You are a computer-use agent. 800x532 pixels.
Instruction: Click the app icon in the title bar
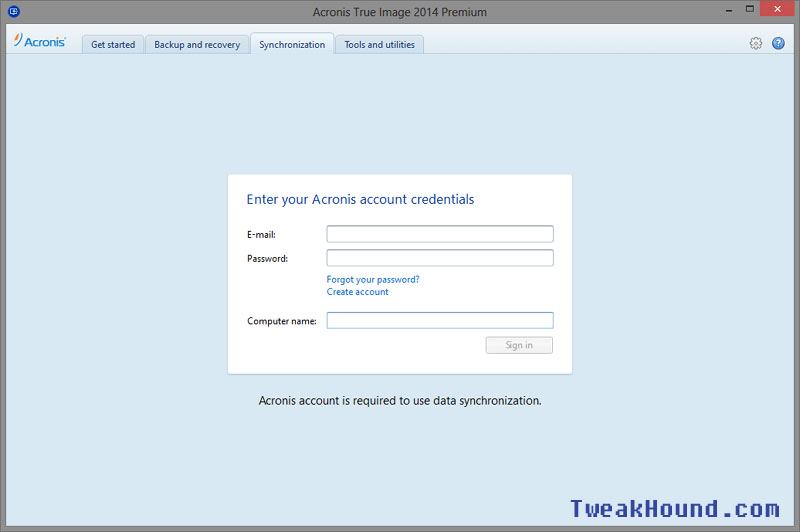pos(13,12)
